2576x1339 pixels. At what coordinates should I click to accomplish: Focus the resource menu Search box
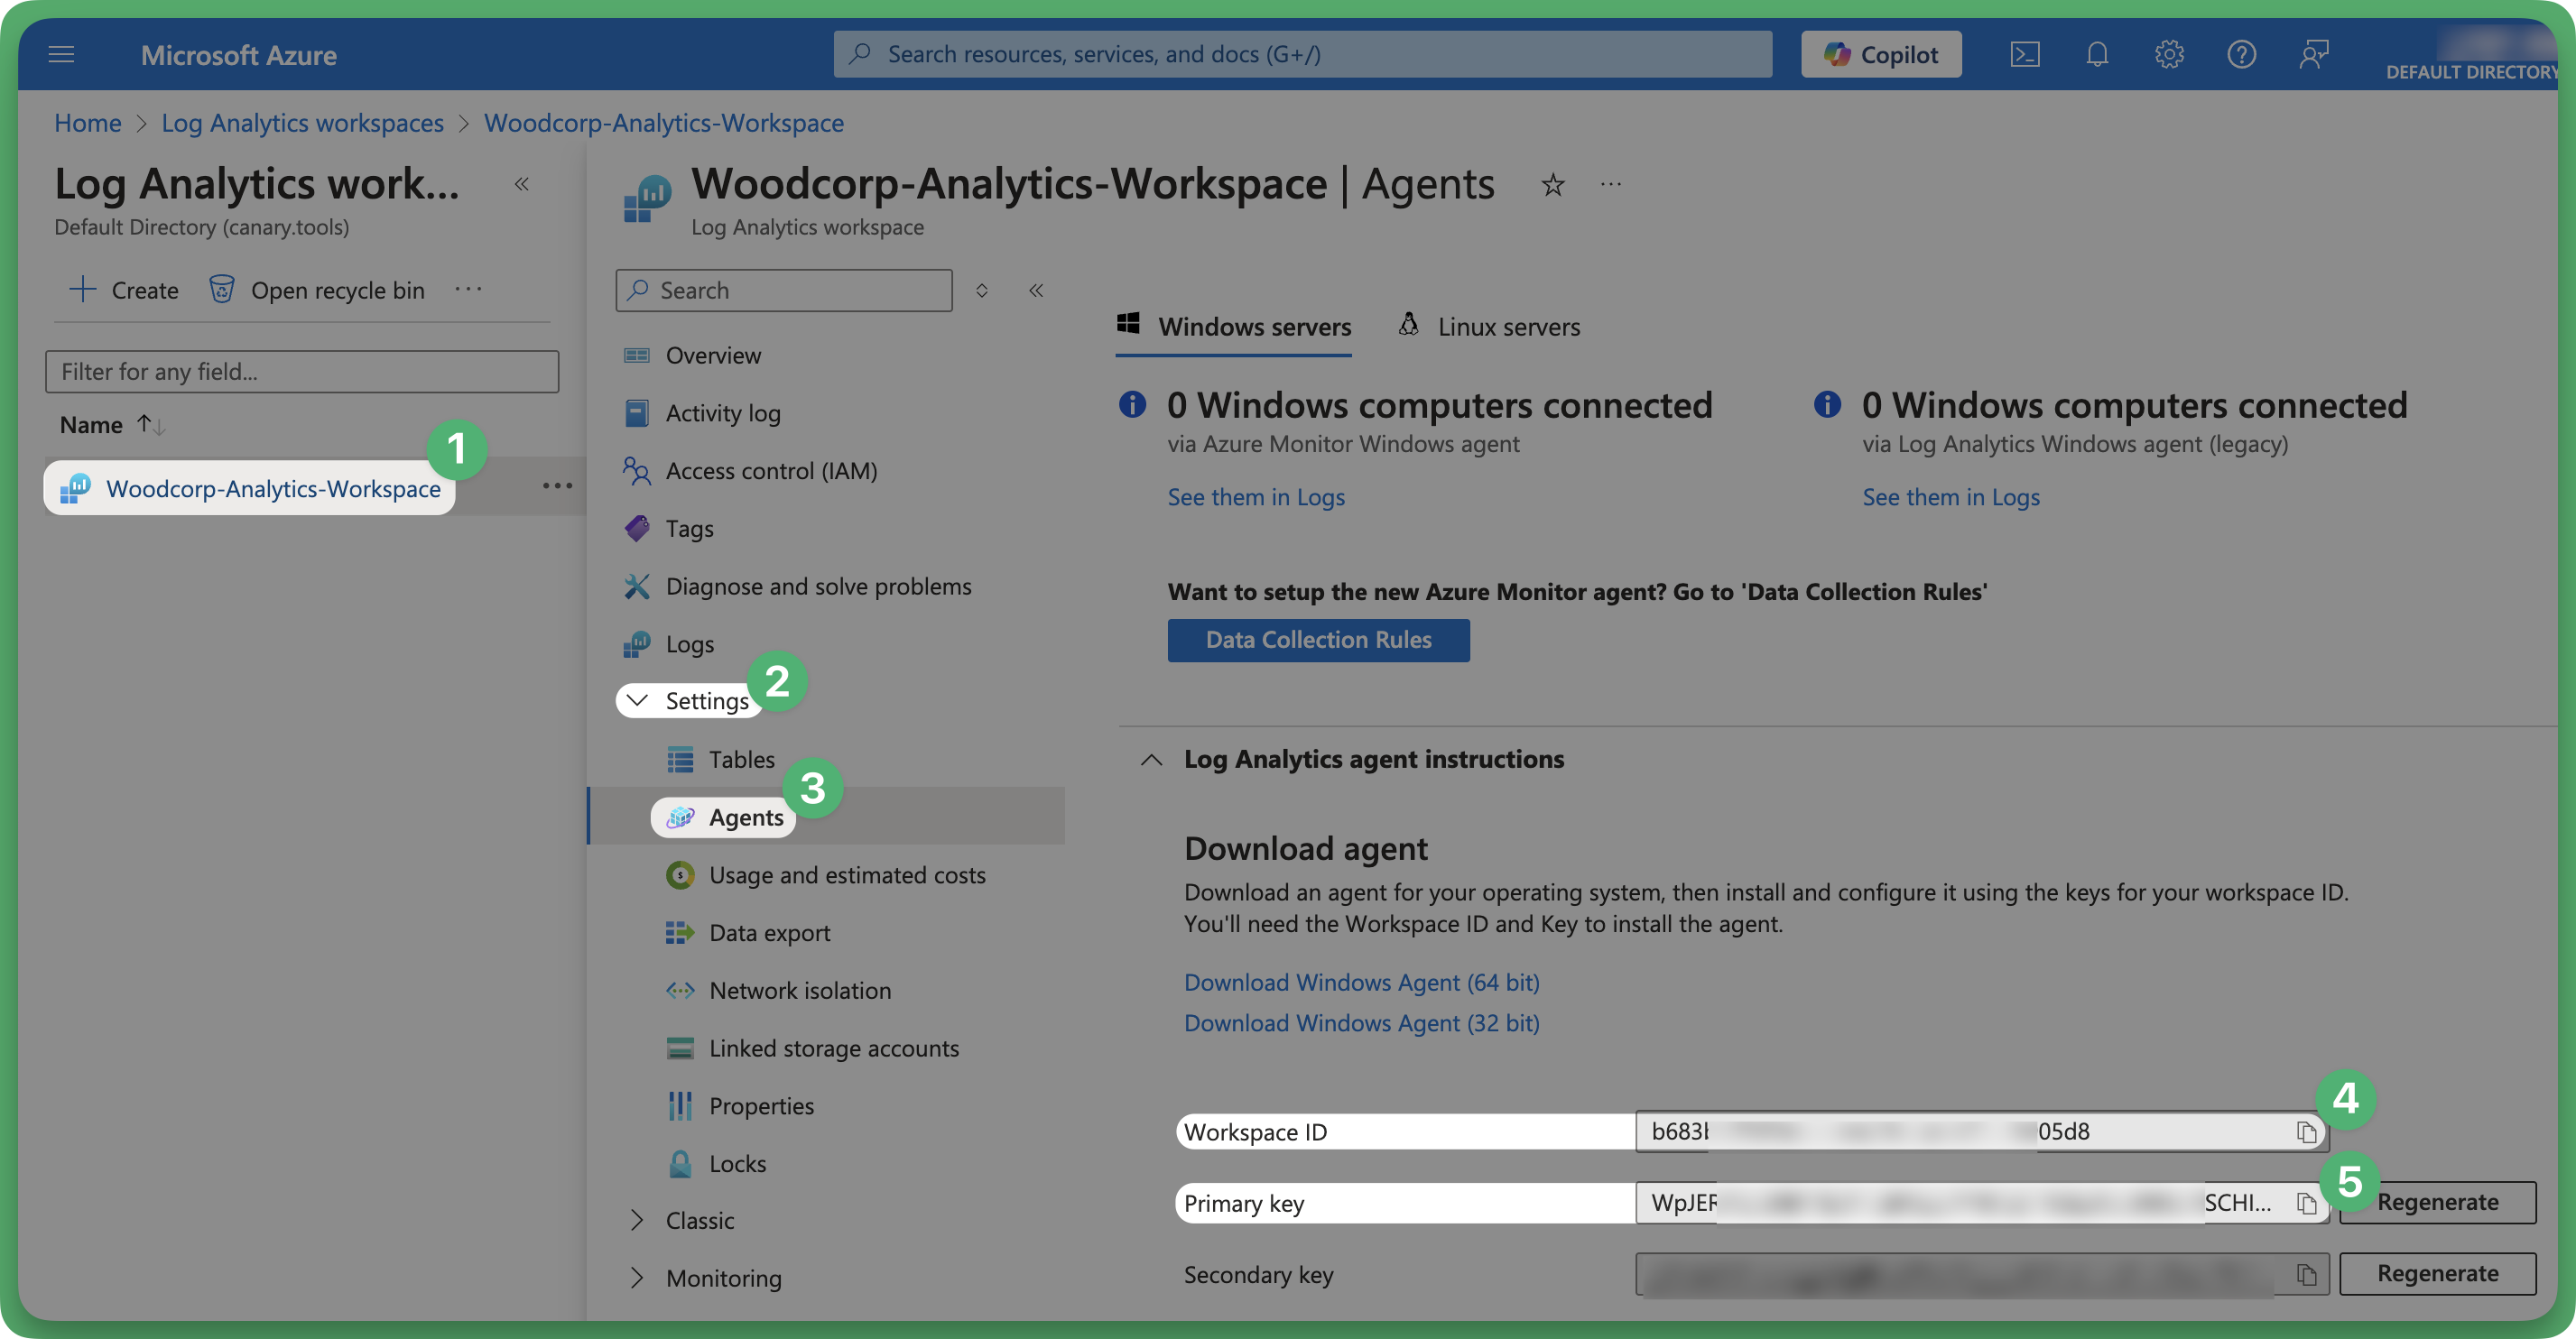[783, 290]
